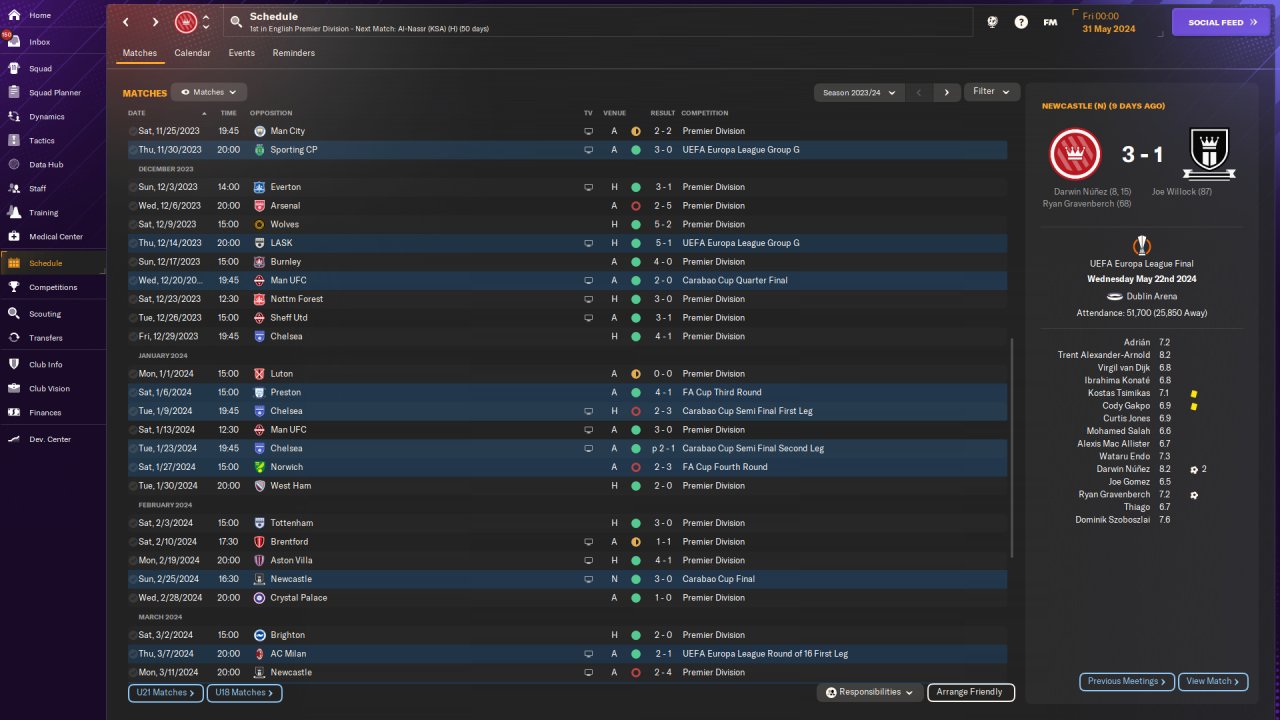Click the search magnifier icon
This screenshot has height=720, width=1280.
[x=235, y=22]
